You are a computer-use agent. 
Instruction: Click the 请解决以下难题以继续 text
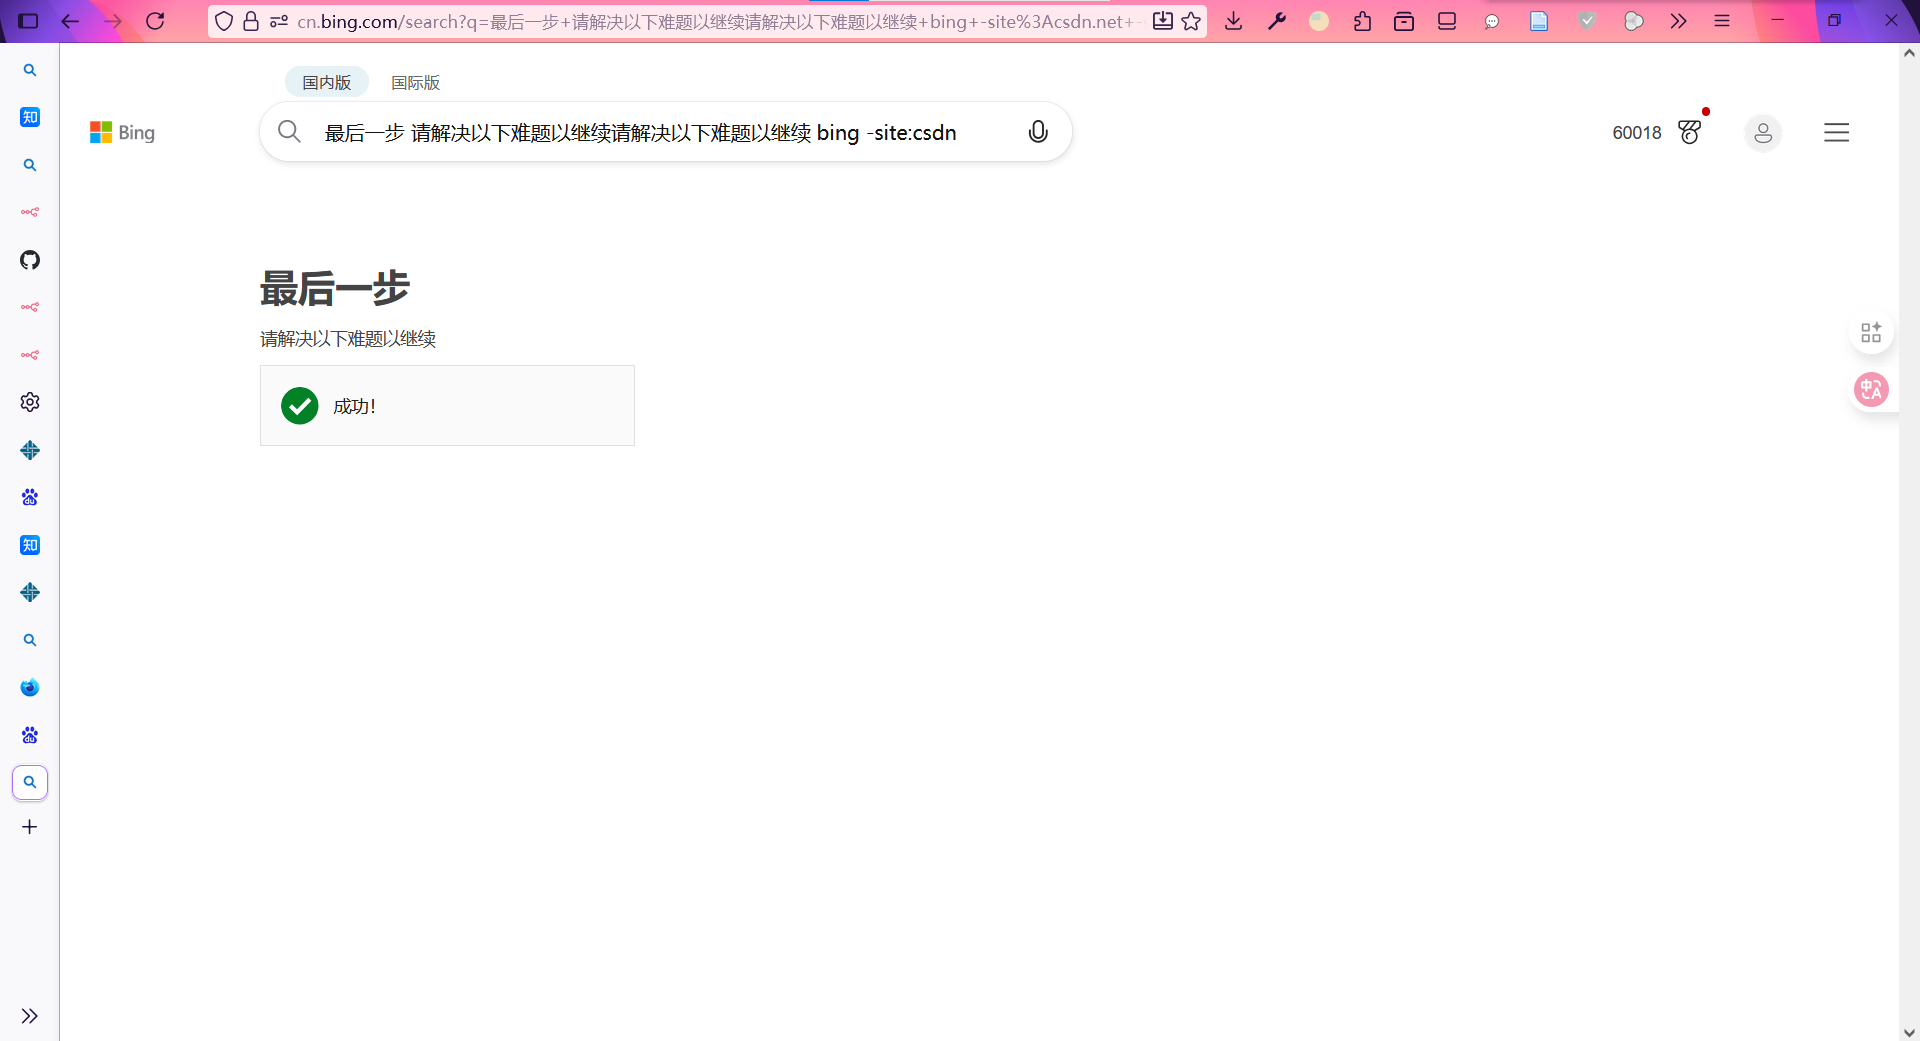coord(348,339)
